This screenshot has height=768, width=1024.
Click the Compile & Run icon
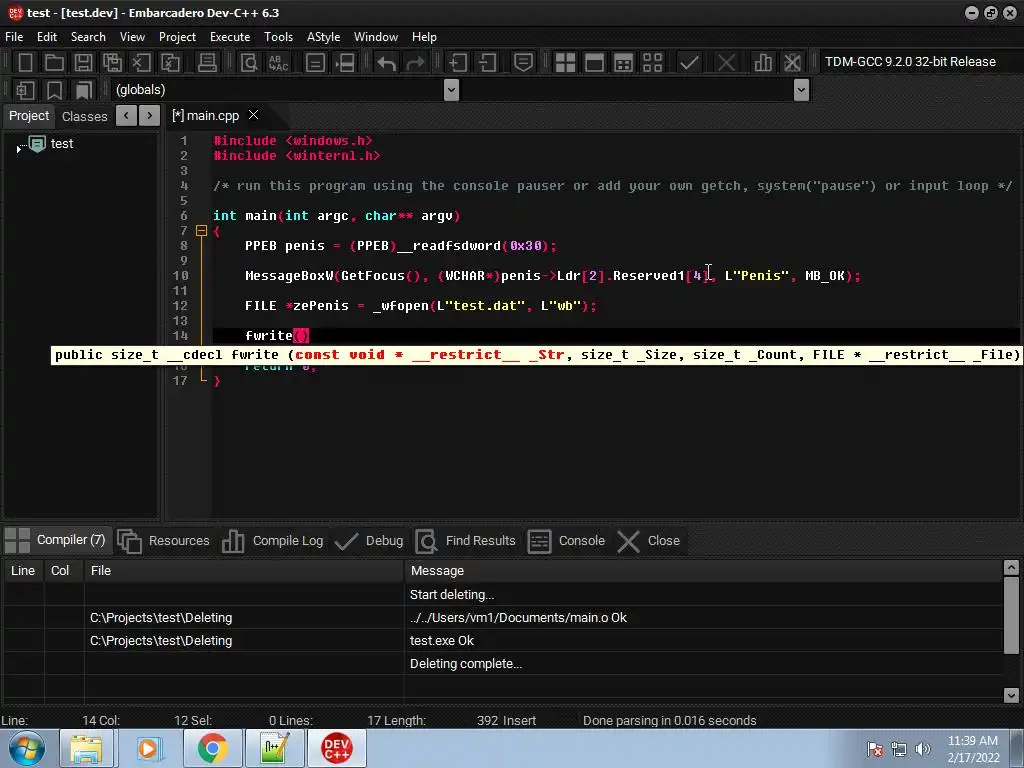[x=624, y=63]
